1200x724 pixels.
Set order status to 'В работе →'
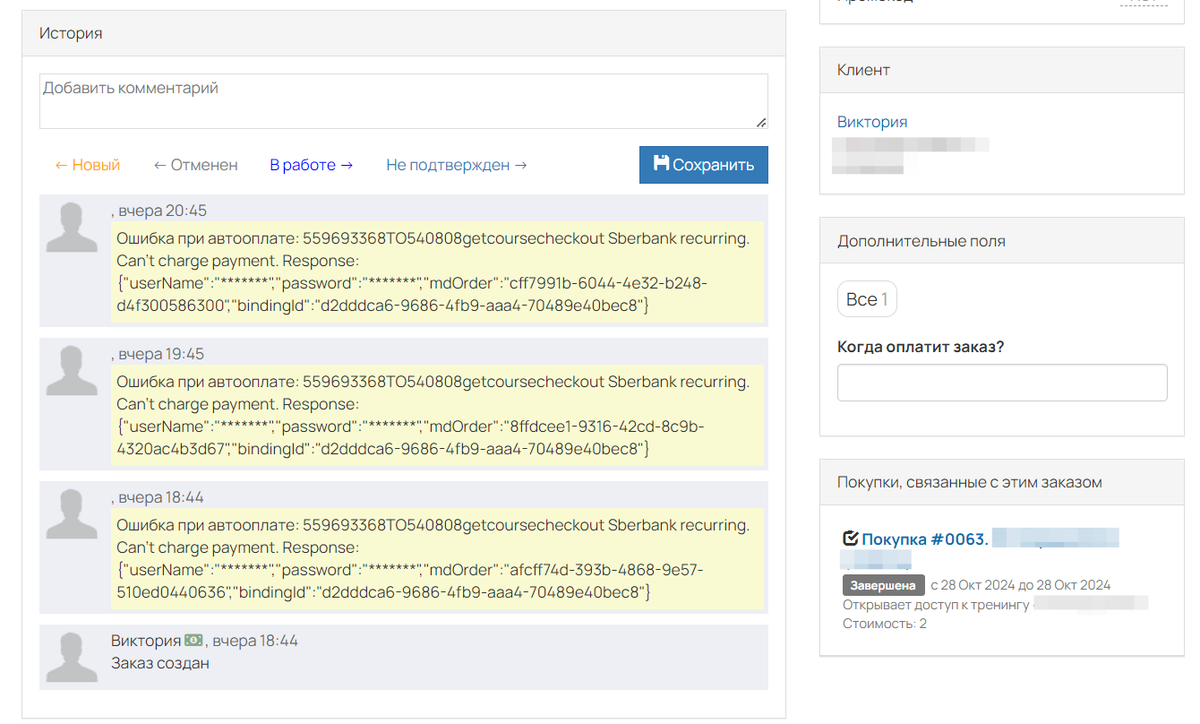click(x=311, y=165)
